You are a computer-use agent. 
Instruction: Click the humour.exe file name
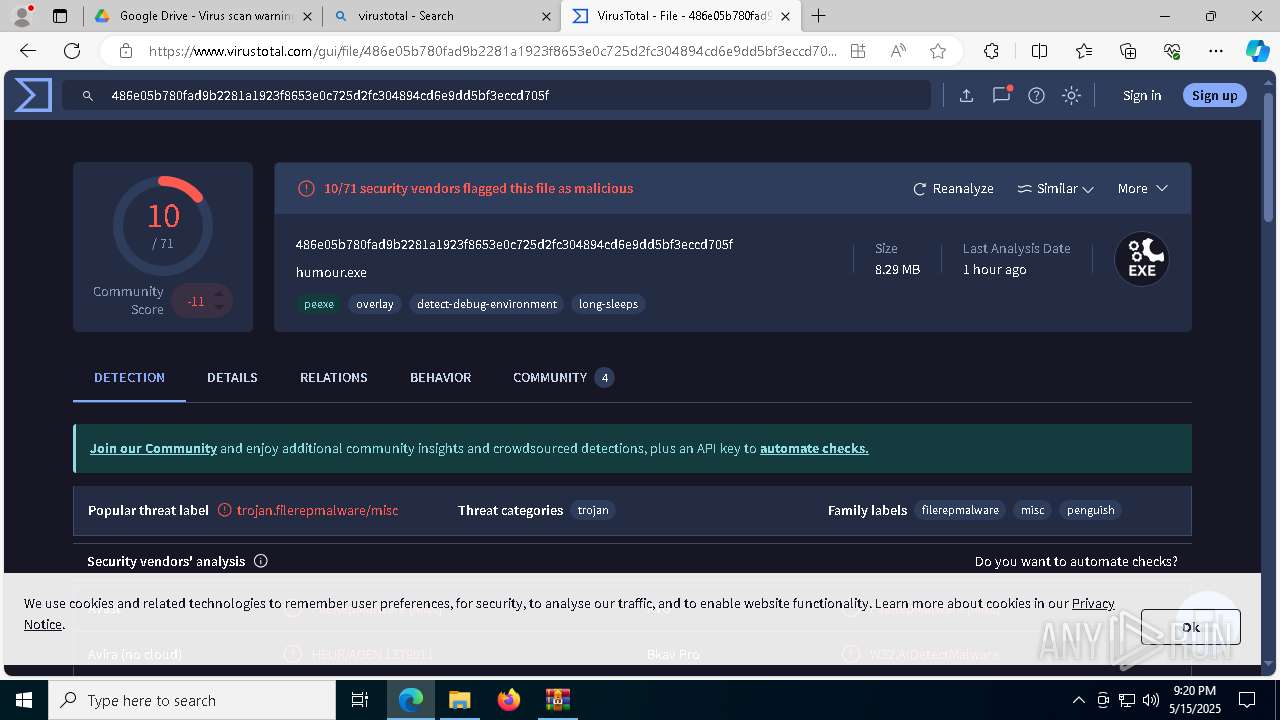pyautogui.click(x=331, y=272)
